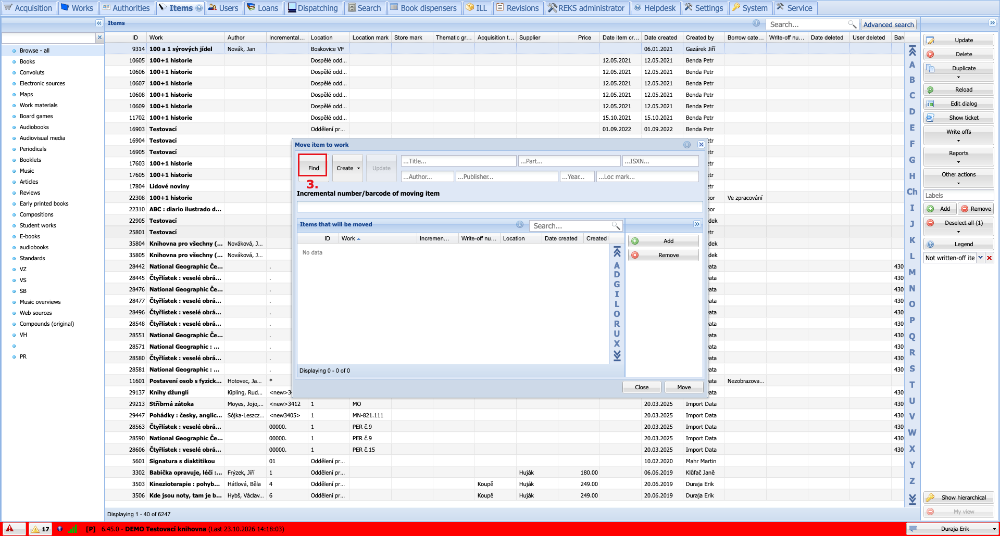Click the green Add button in the dialog
The image size is (1000, 536).
[663, 241]
